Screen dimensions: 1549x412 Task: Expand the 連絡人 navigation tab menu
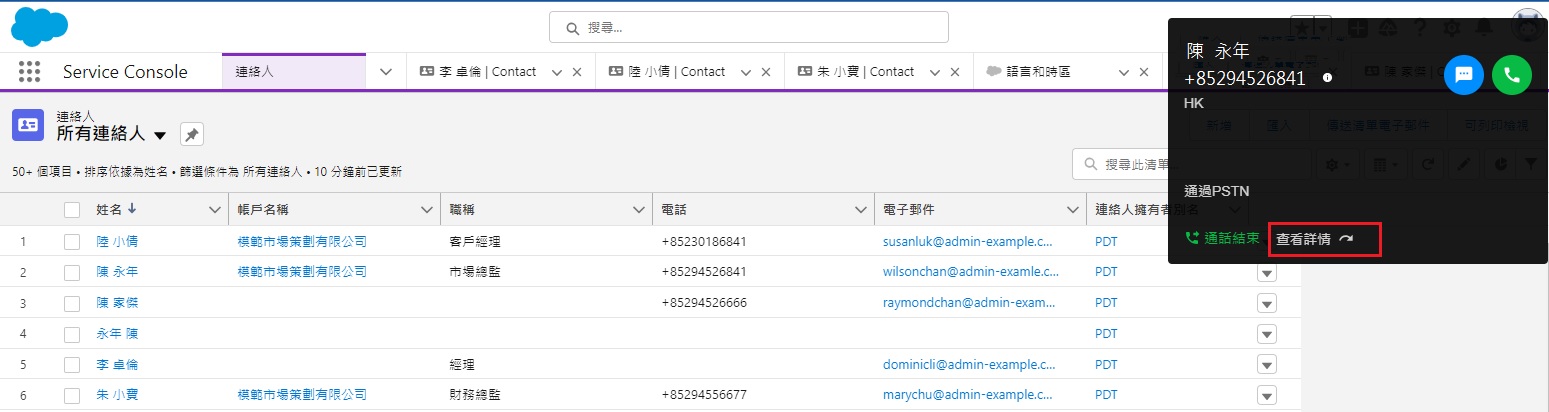386,72
